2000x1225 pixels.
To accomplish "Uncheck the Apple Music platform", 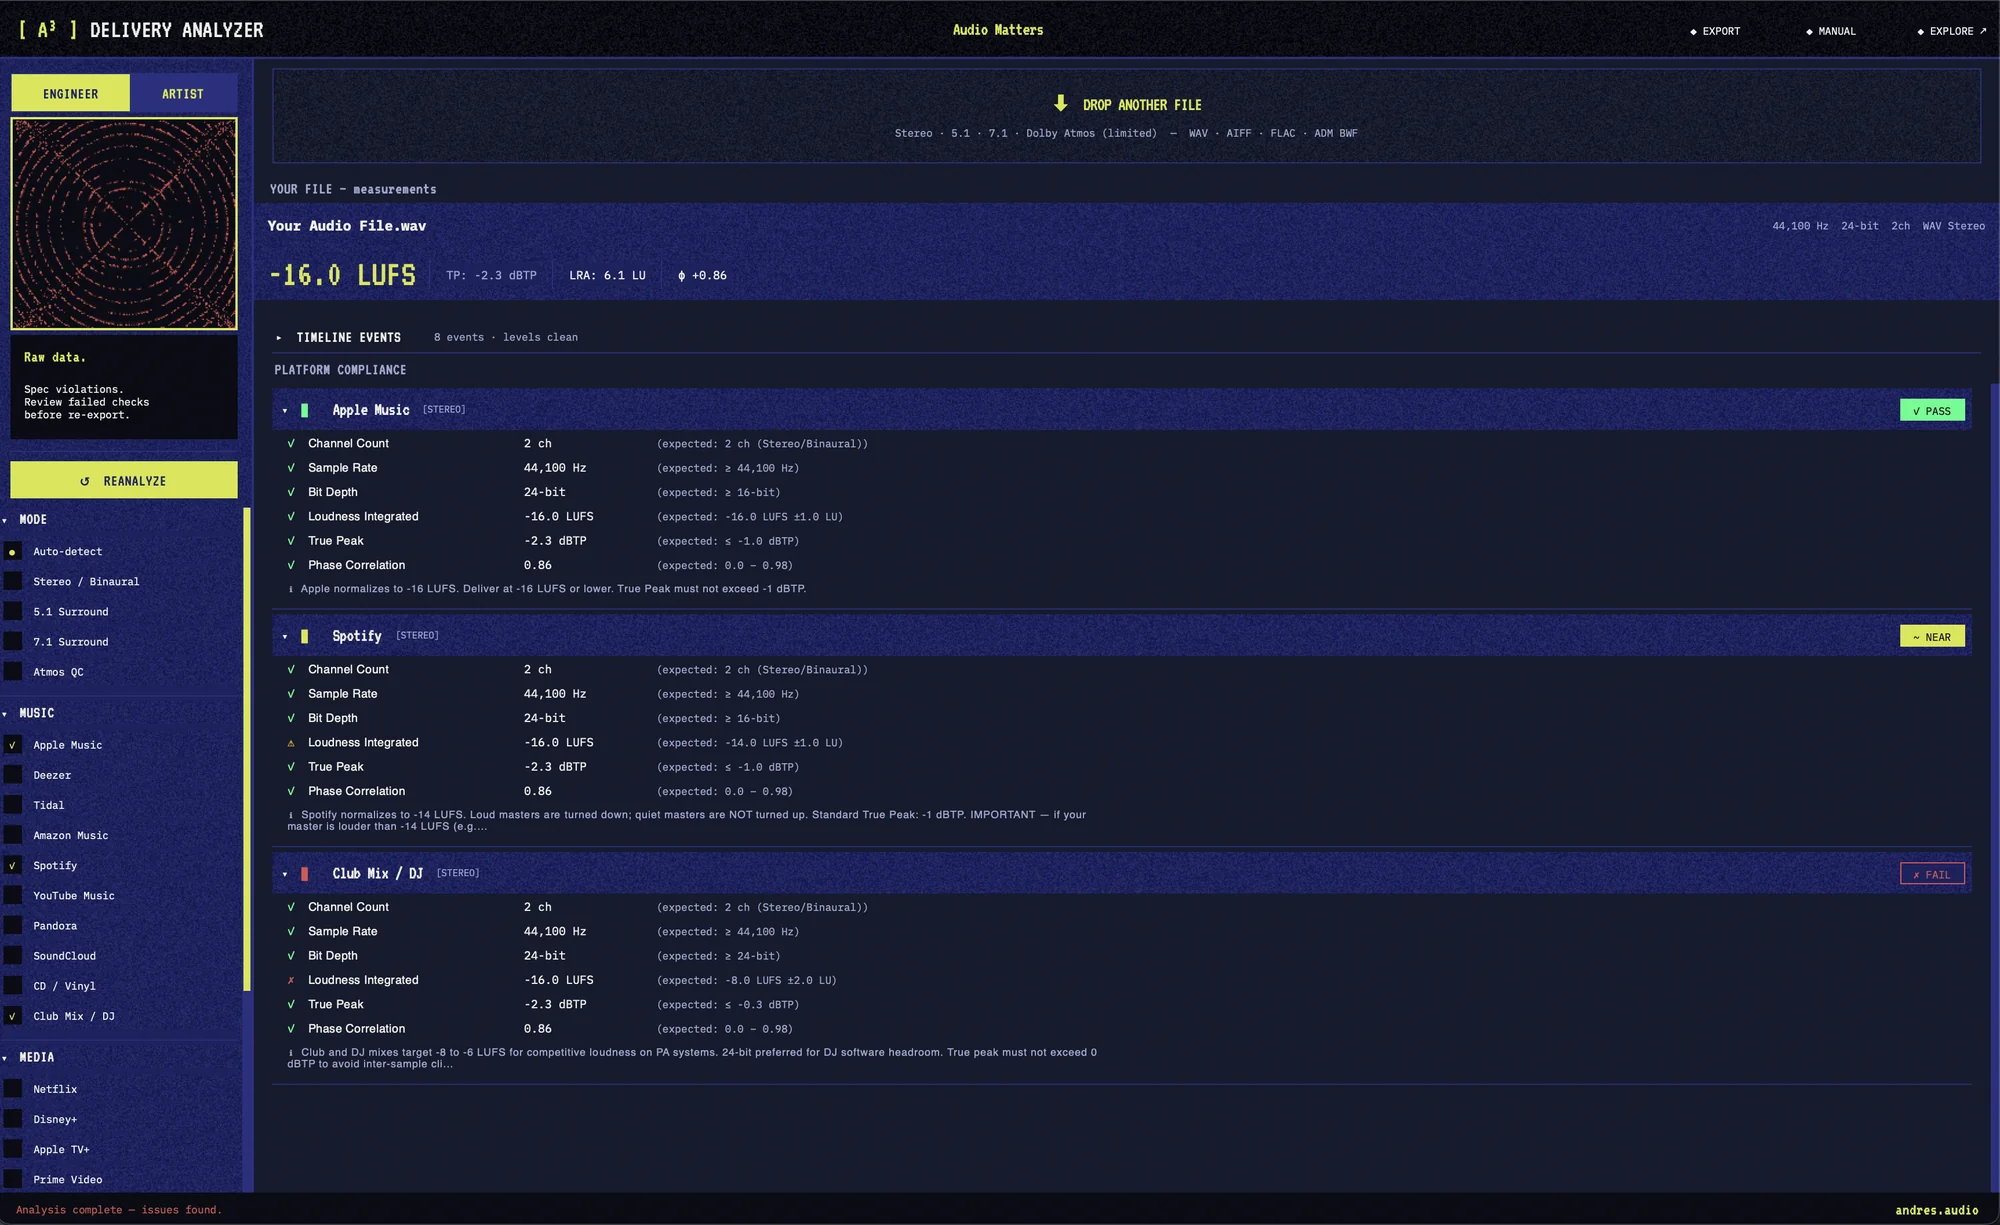I will (13, 745).
